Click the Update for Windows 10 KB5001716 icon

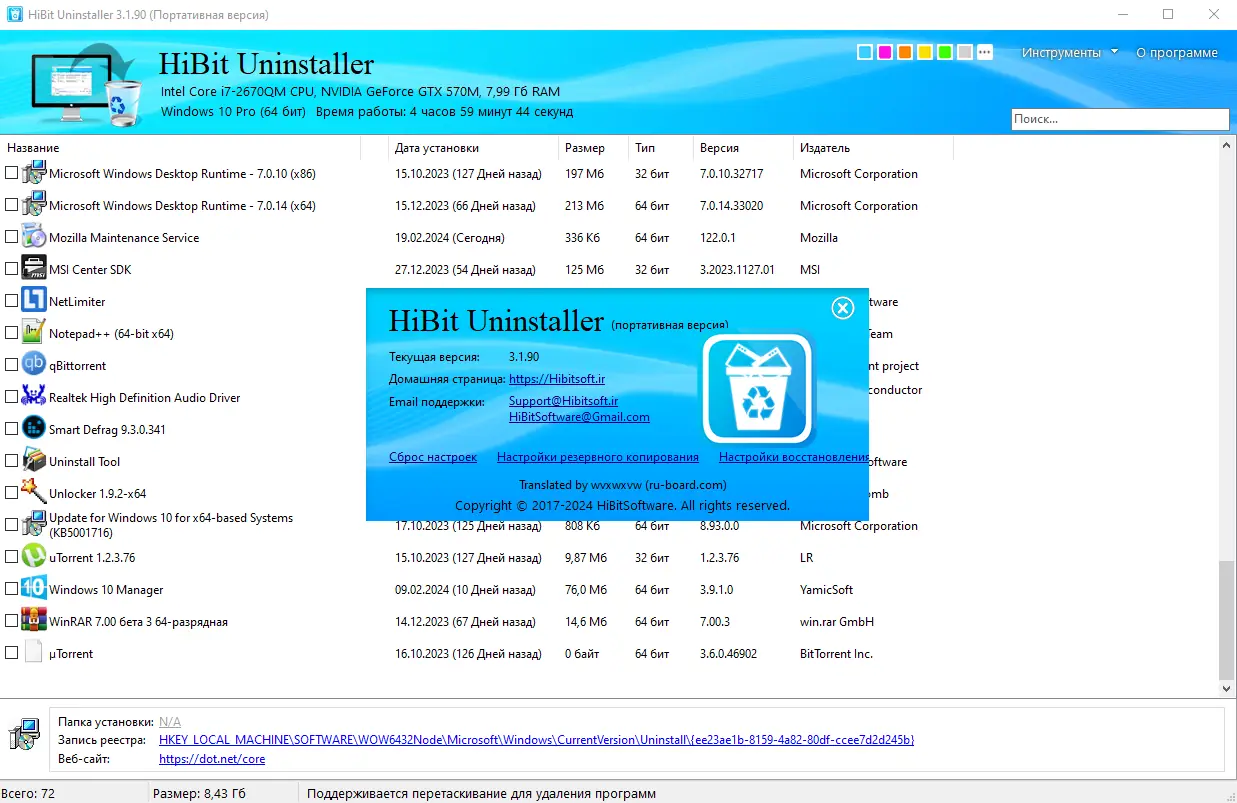point(34,525)
